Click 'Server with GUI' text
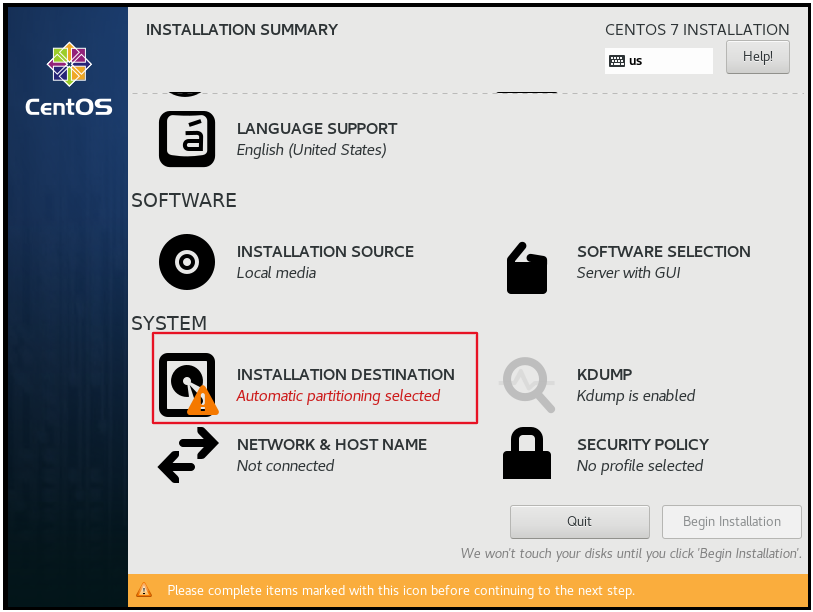This screenshot has height=612, width=813. (x=628, y=273)
